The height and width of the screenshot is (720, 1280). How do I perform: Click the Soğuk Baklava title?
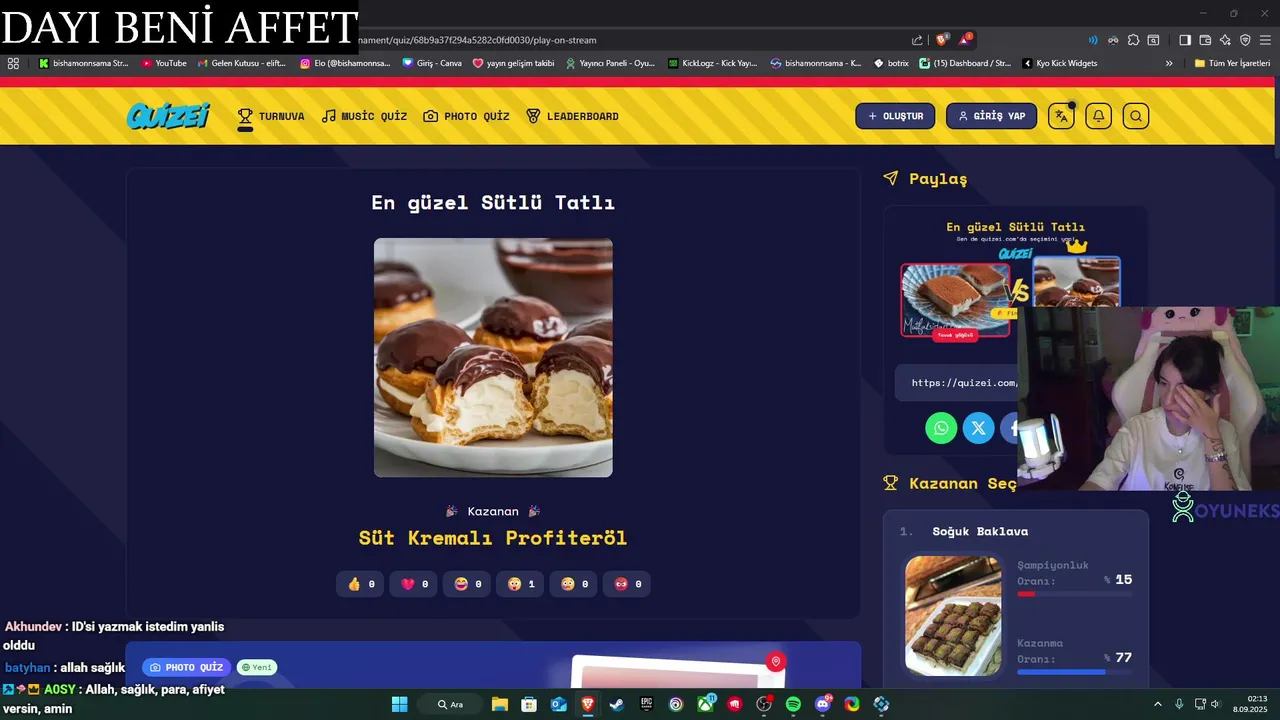point(980,531)
